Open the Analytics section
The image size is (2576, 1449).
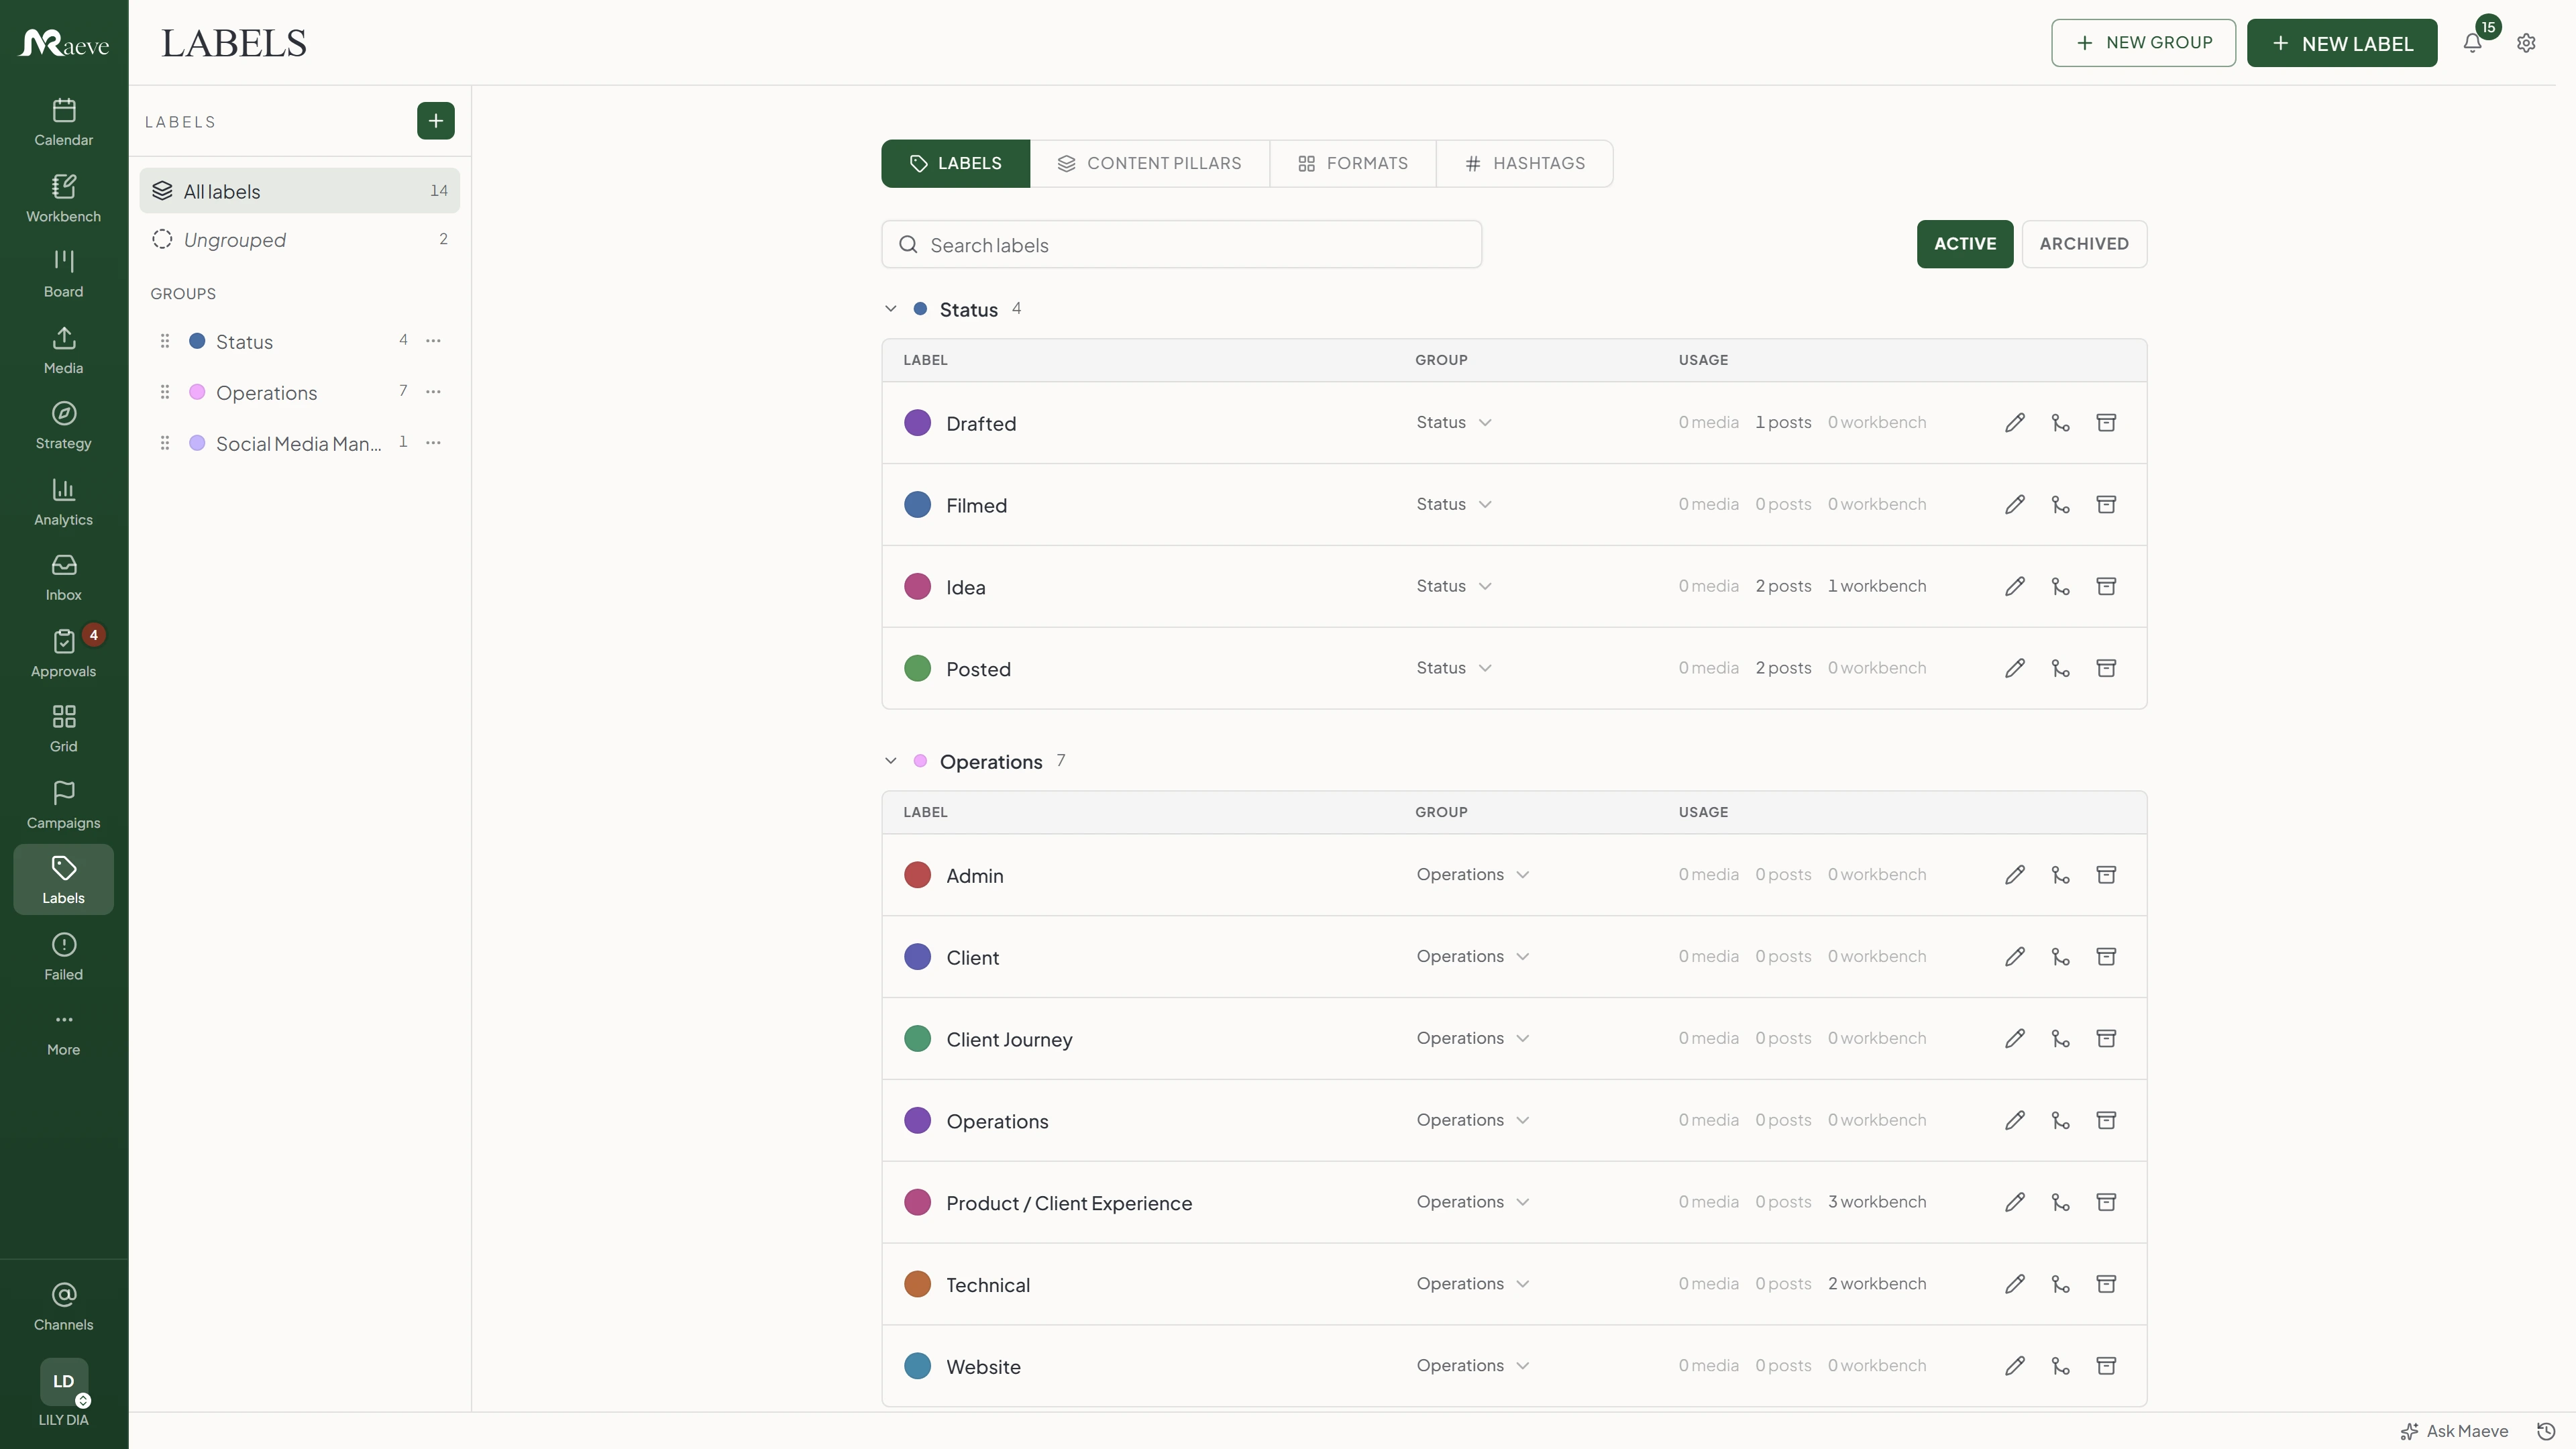pos(63,502)
